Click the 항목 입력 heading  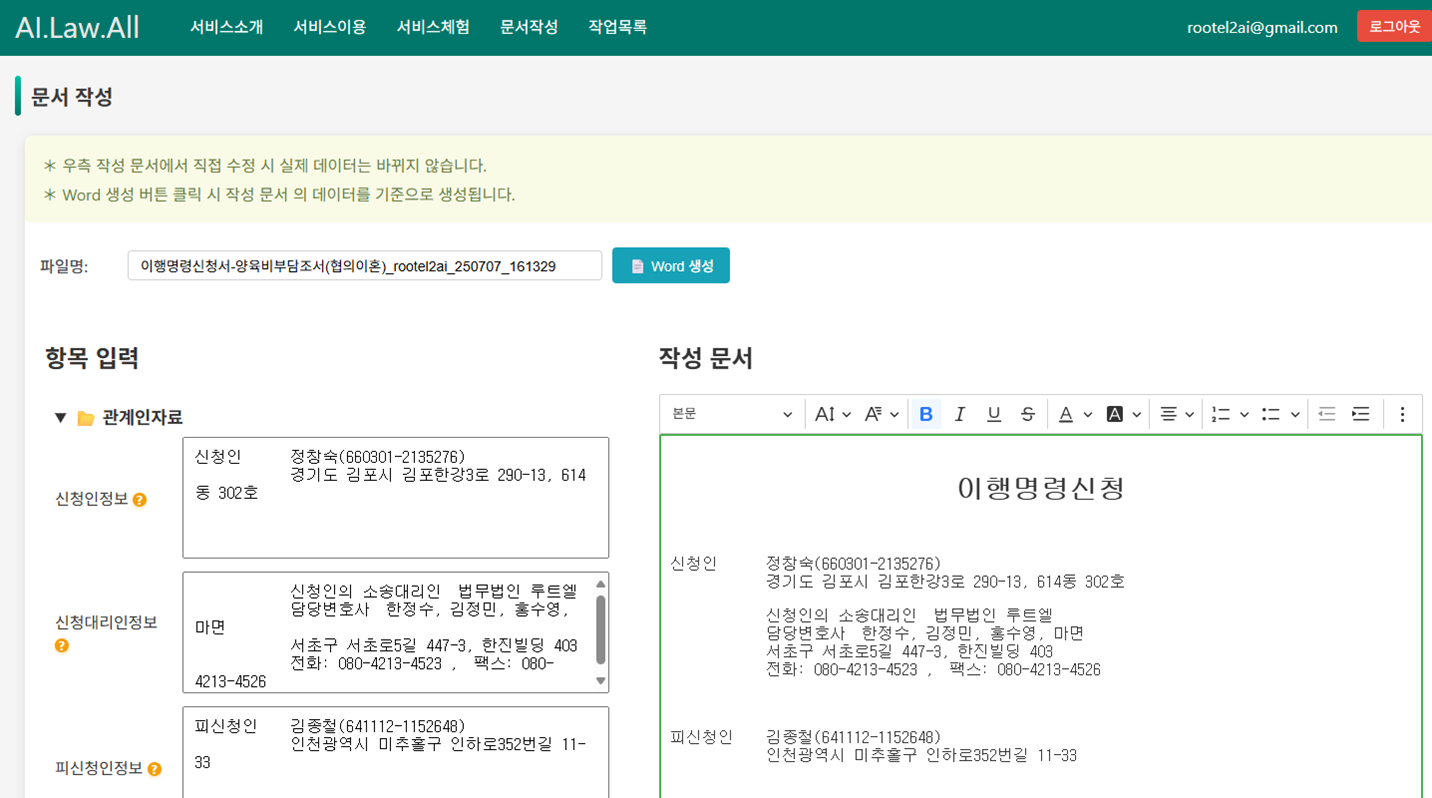pos(92,358)
